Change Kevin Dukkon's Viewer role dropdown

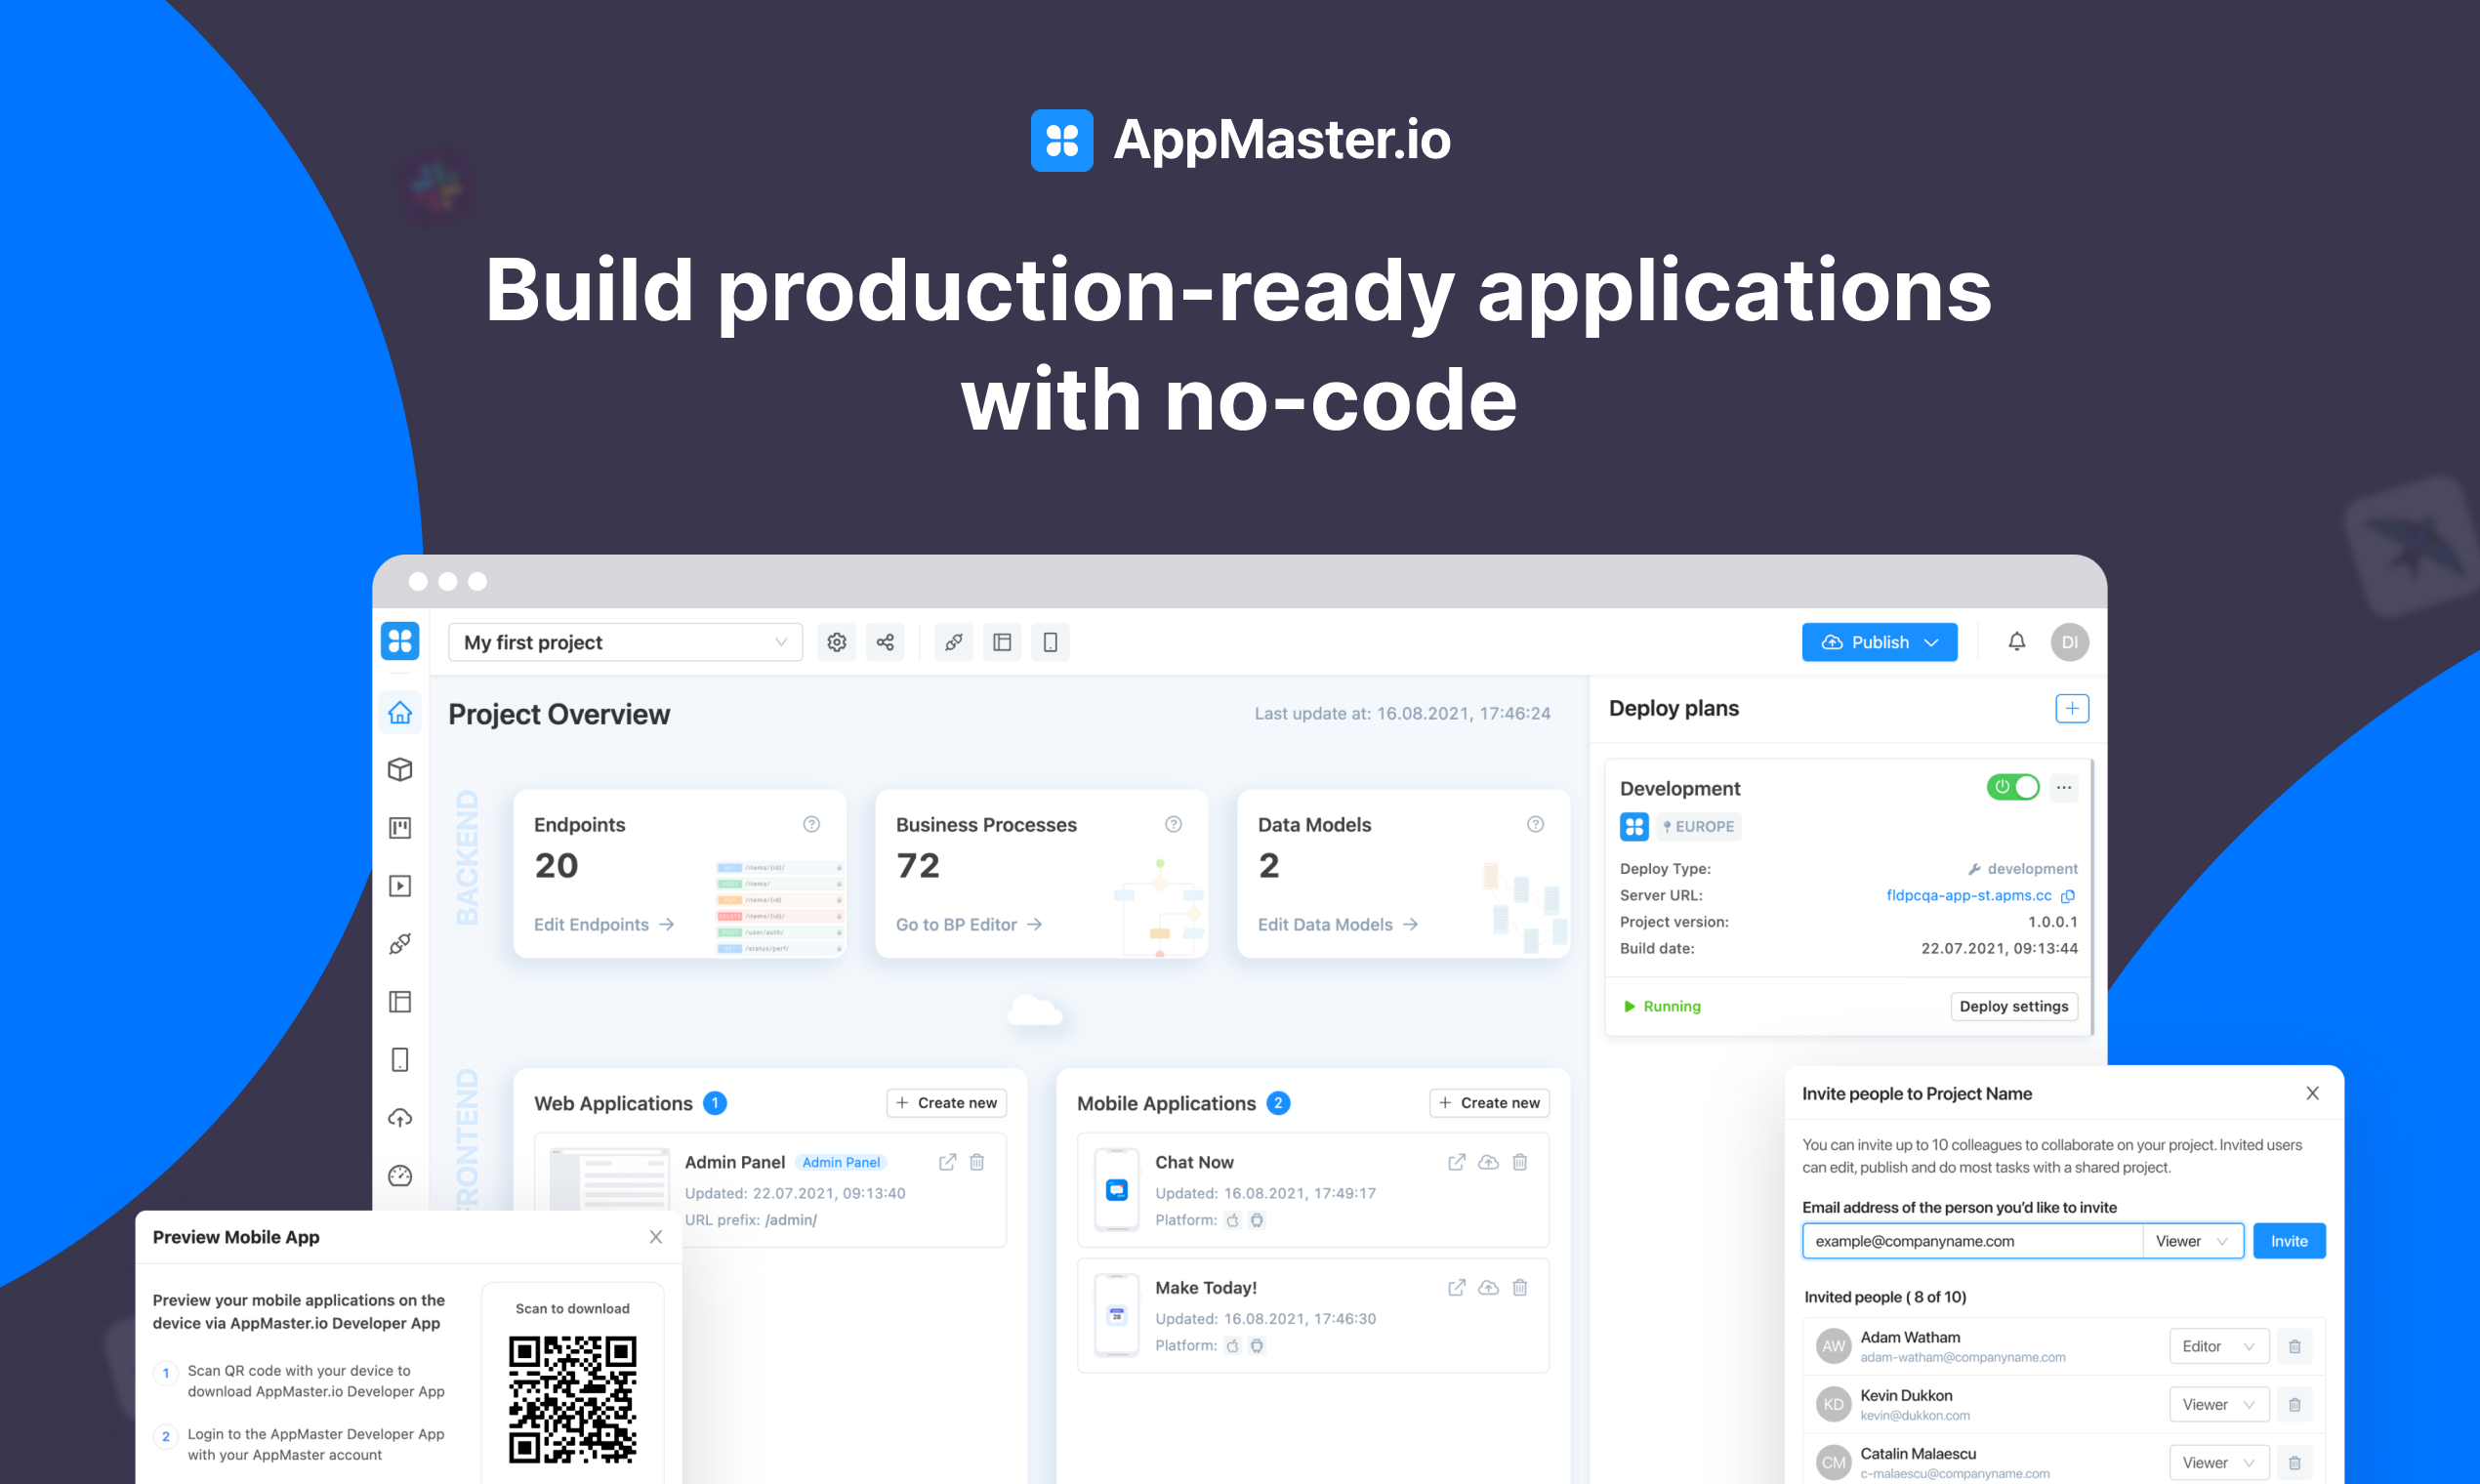tap(2218, 1404)
